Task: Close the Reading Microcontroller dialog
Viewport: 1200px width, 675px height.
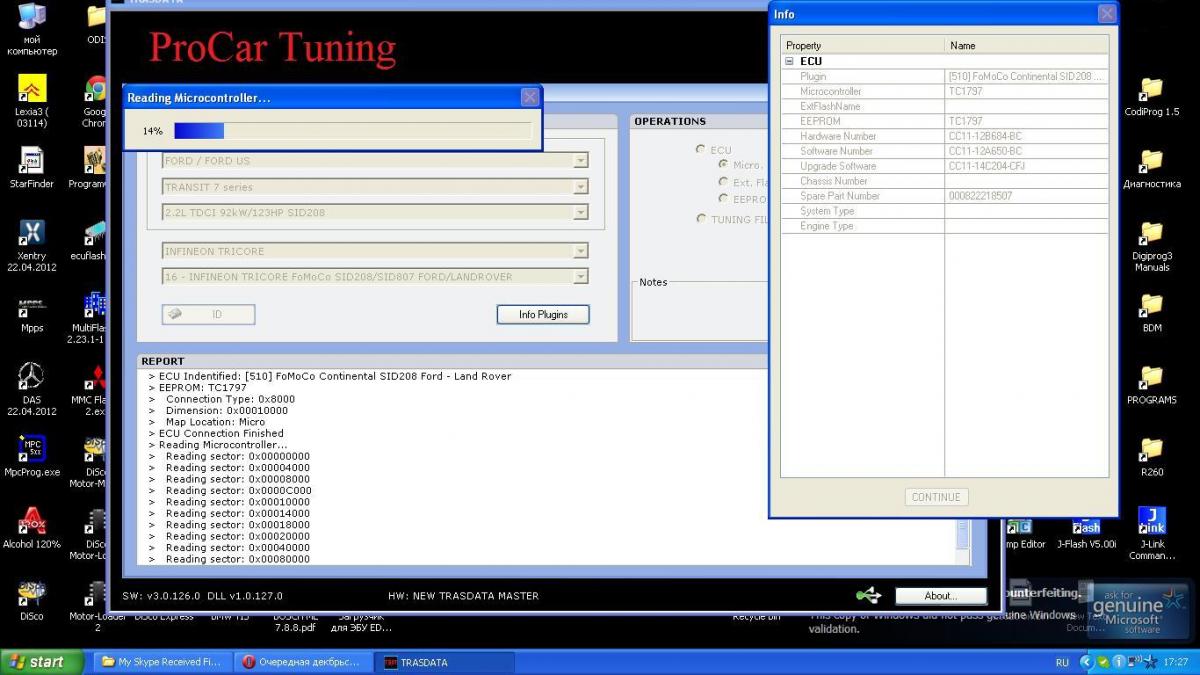Action: click(x=530, y=97)
